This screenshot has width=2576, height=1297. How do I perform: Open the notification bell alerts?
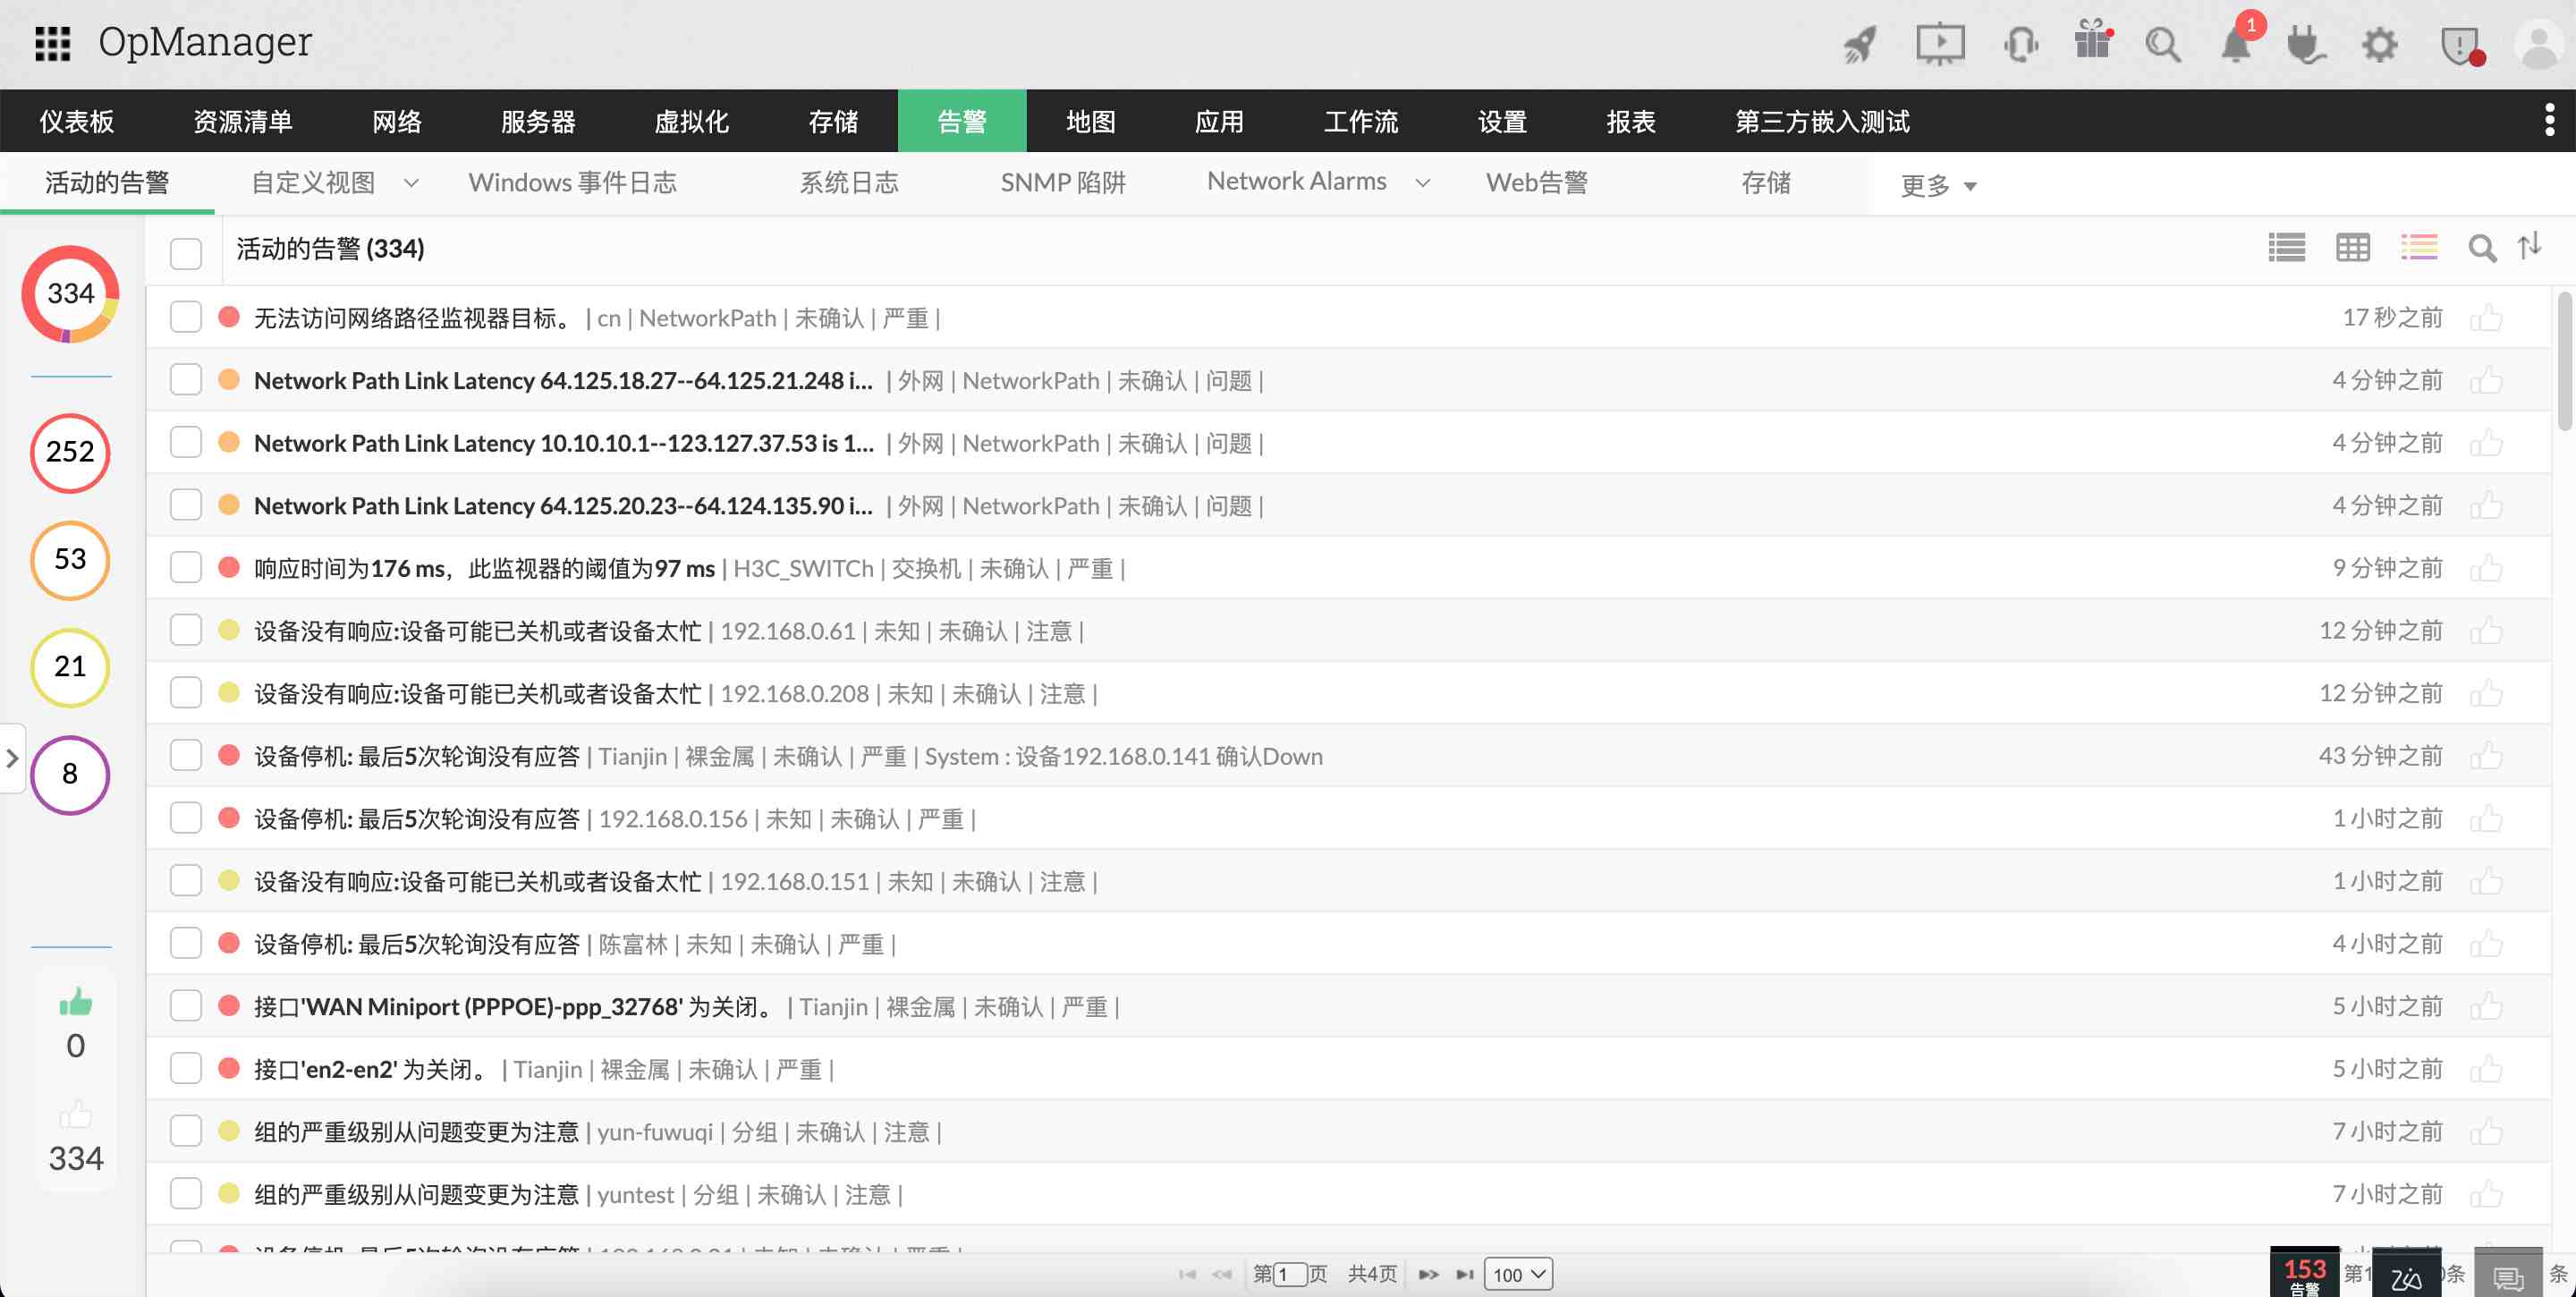point(2235,44)
